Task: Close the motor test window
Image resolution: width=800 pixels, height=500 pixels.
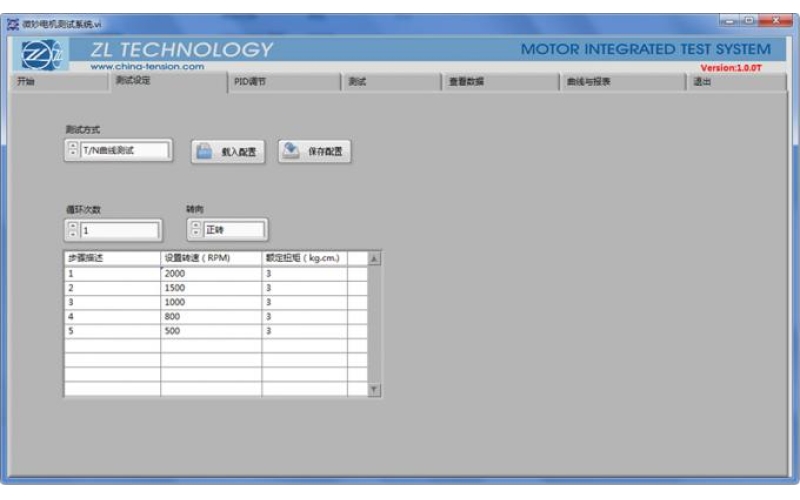Action: point(776,20)
